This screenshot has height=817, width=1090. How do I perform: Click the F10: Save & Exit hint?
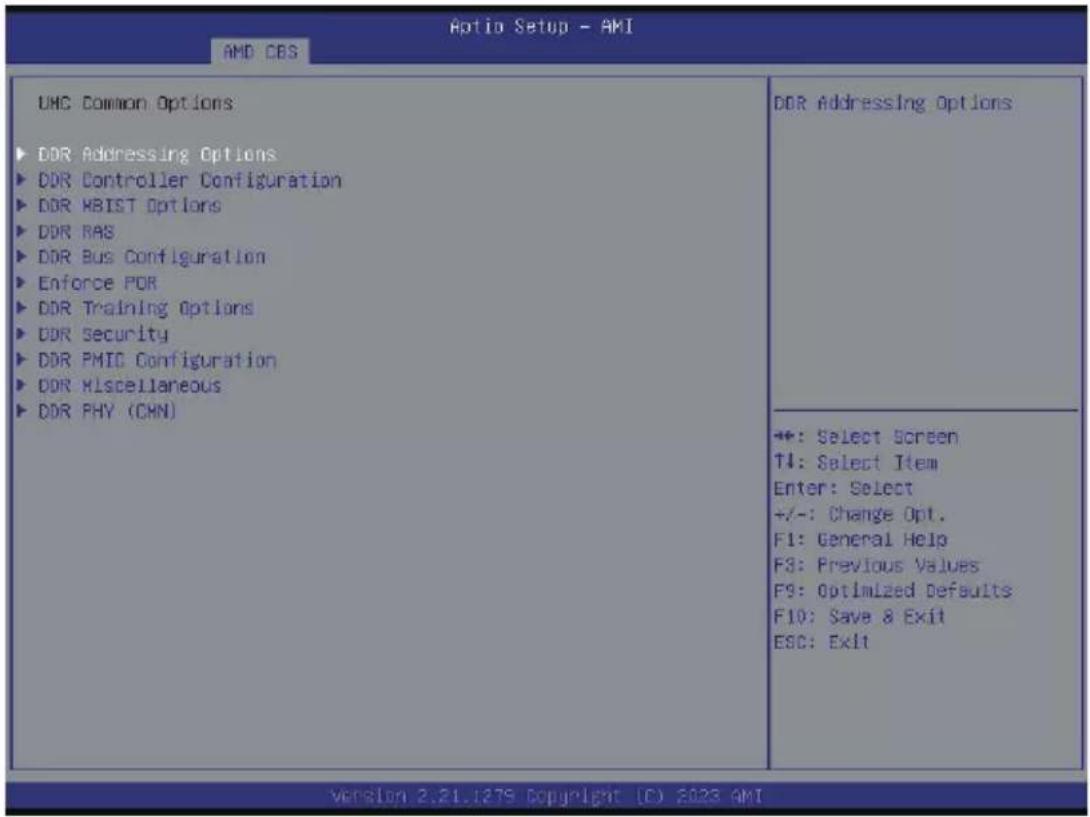(860, 617)
